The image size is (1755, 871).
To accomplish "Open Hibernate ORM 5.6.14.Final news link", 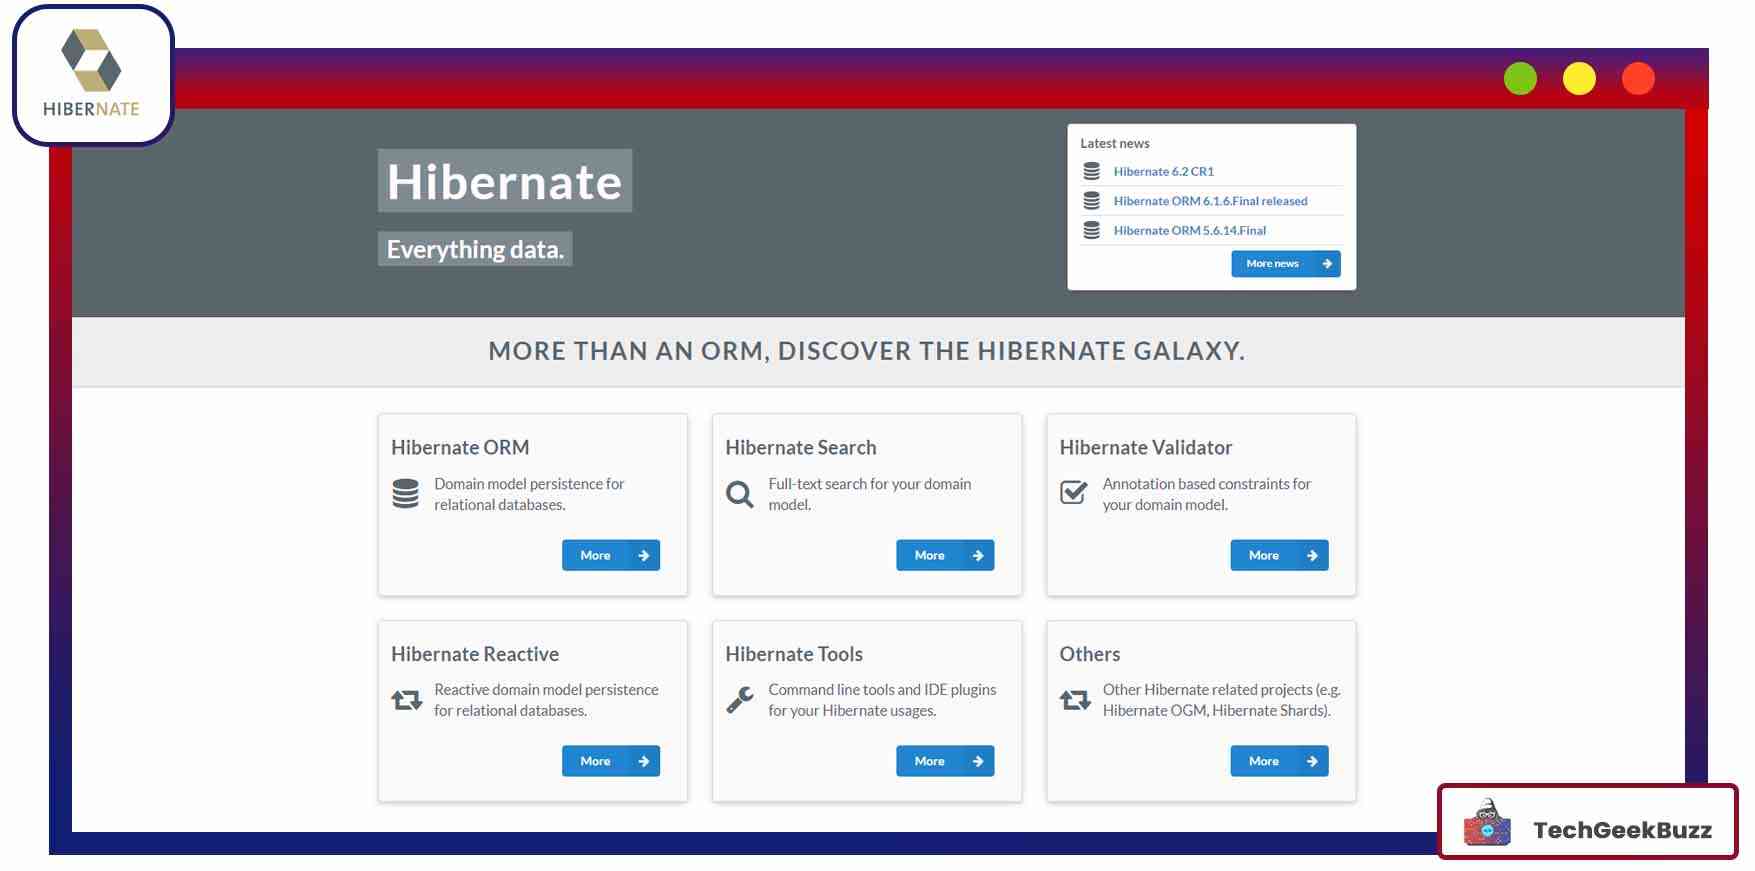I will point(1189,231).
